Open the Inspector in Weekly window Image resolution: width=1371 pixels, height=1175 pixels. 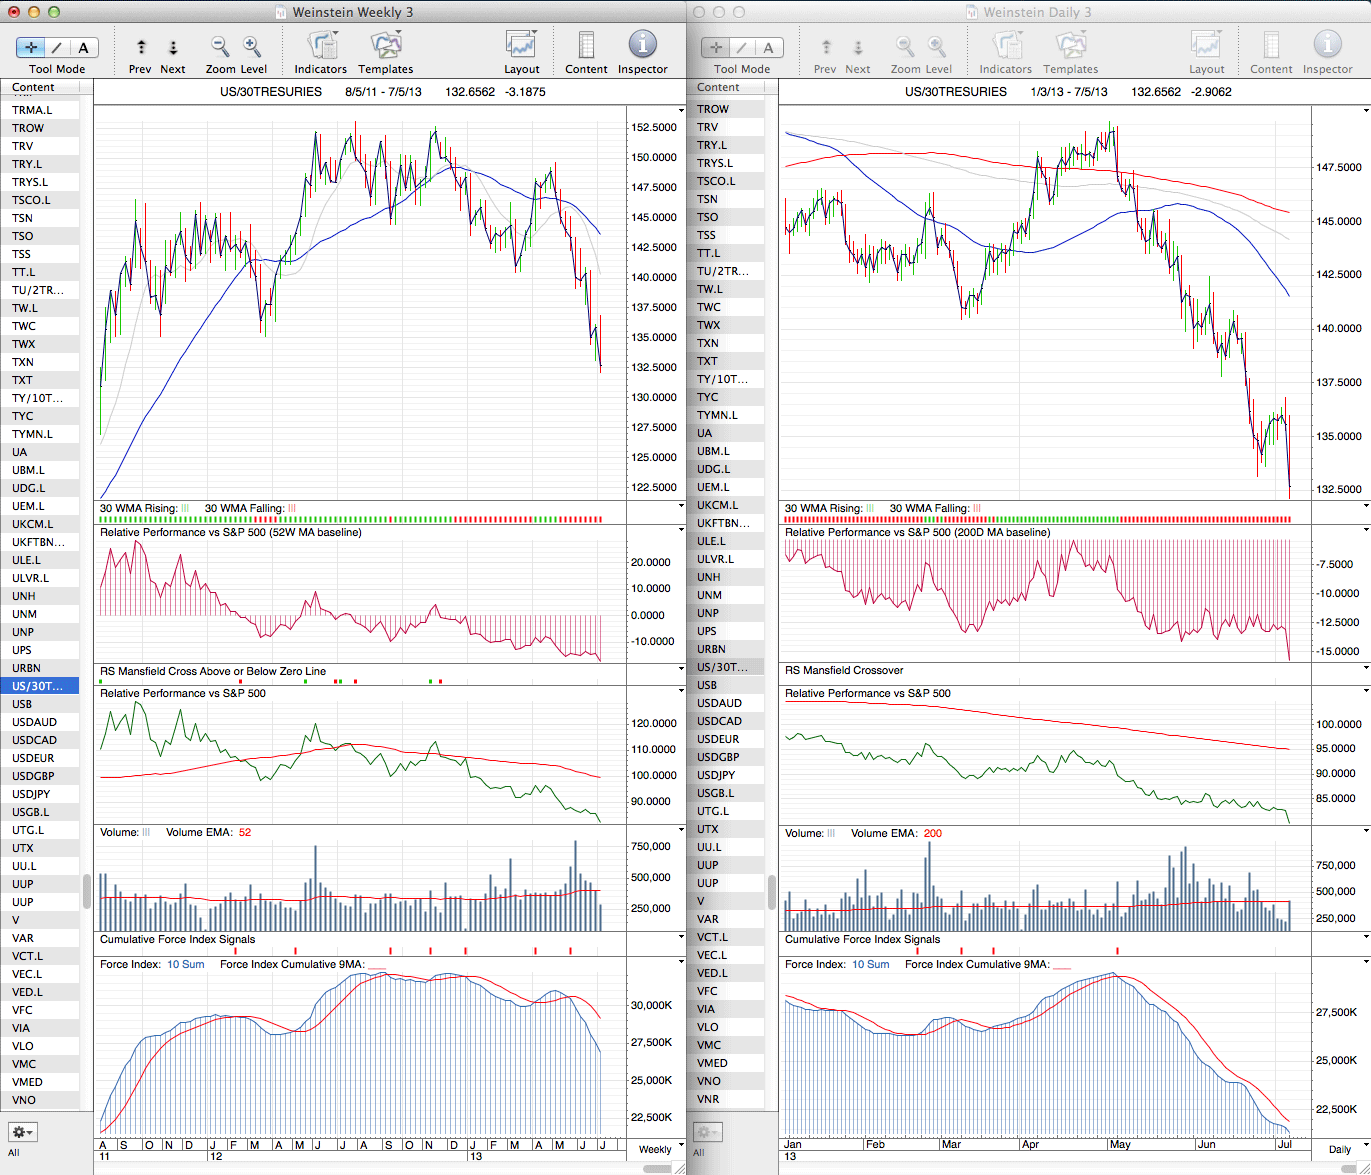tap(642, 47)
